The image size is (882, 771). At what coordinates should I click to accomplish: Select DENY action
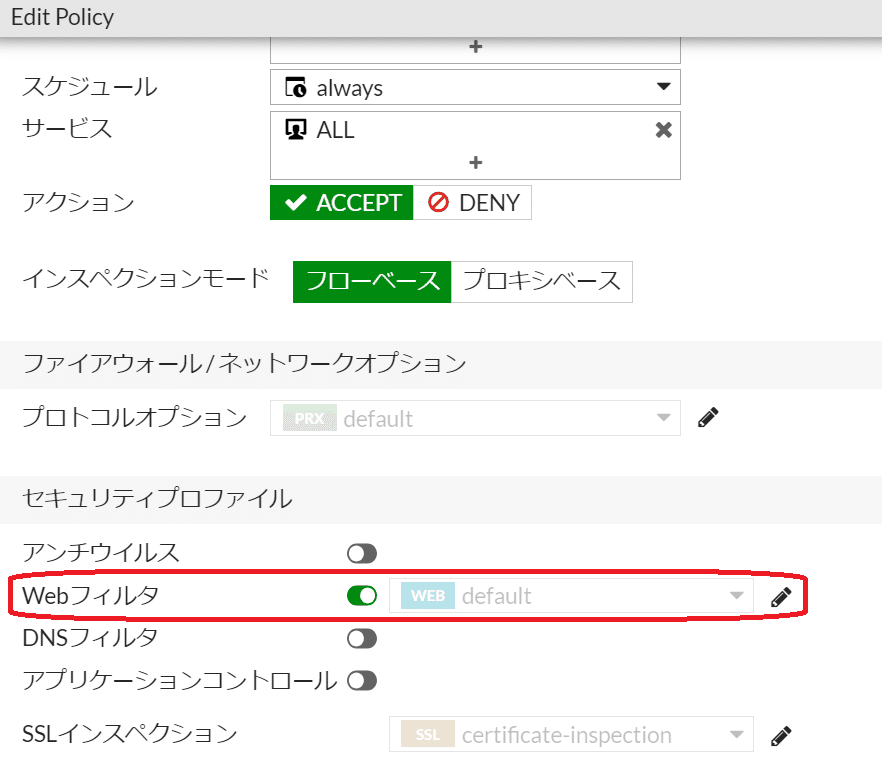pos(472,202)
